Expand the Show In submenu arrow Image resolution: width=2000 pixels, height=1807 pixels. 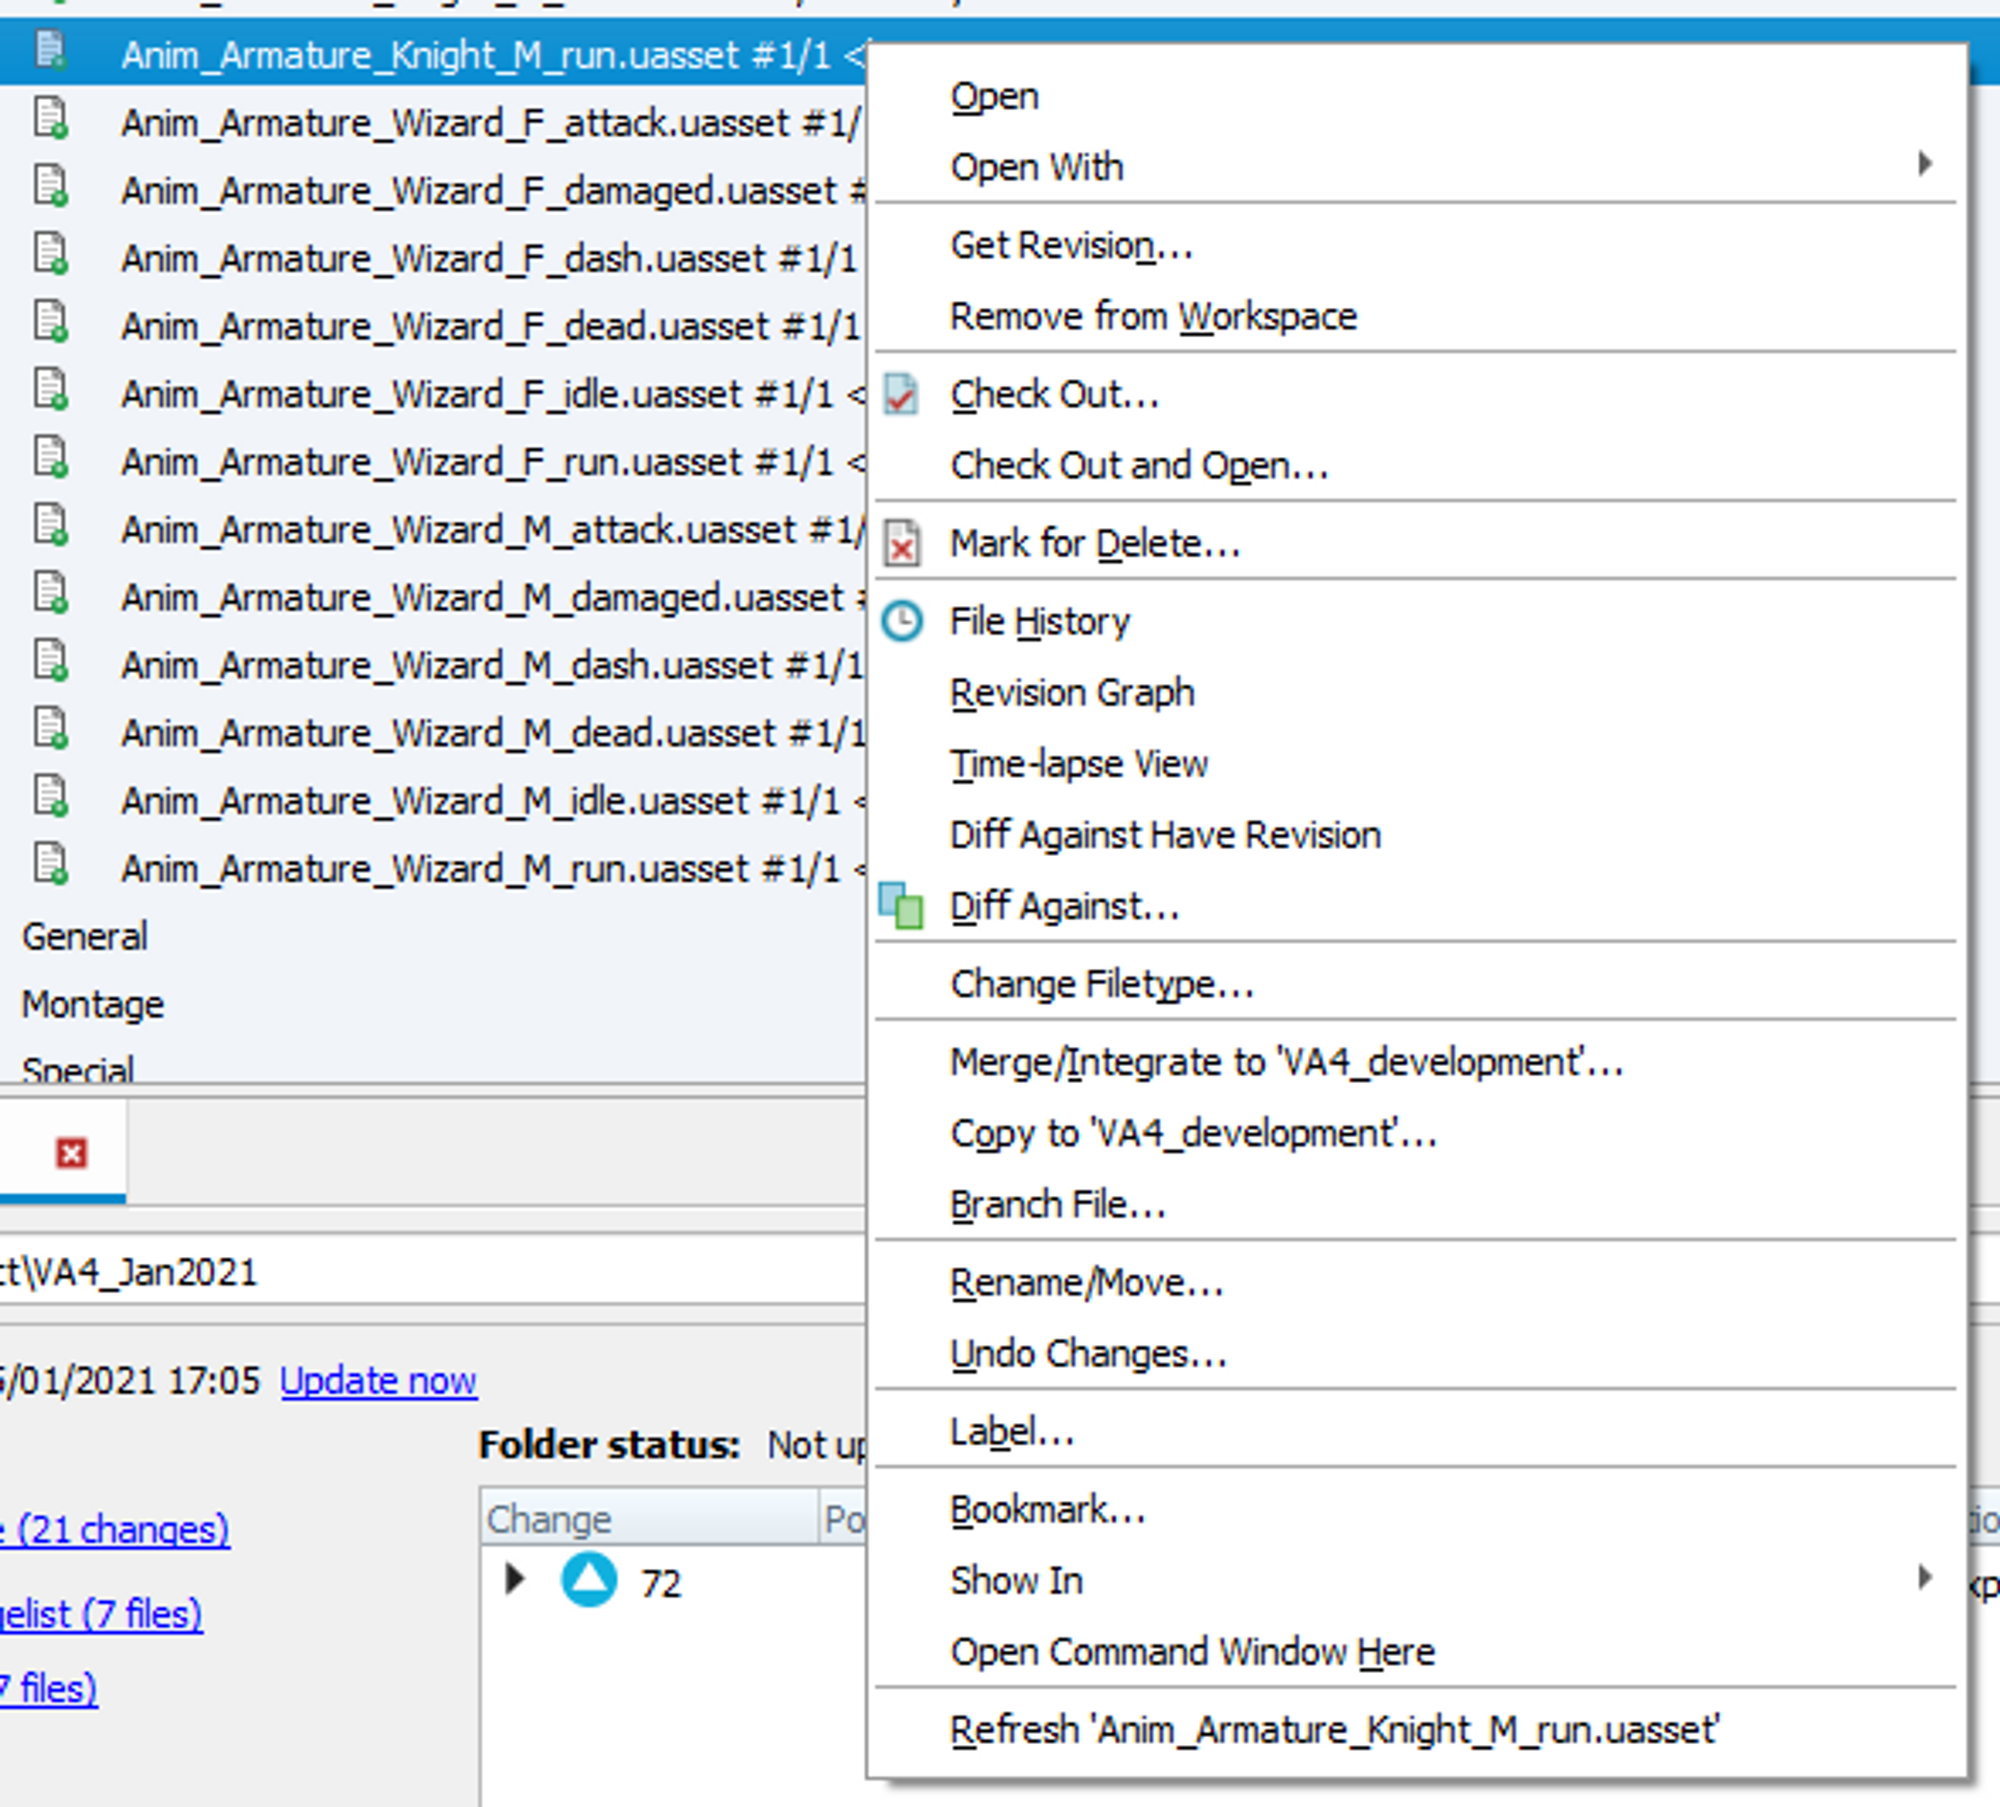point(1925,1578)
